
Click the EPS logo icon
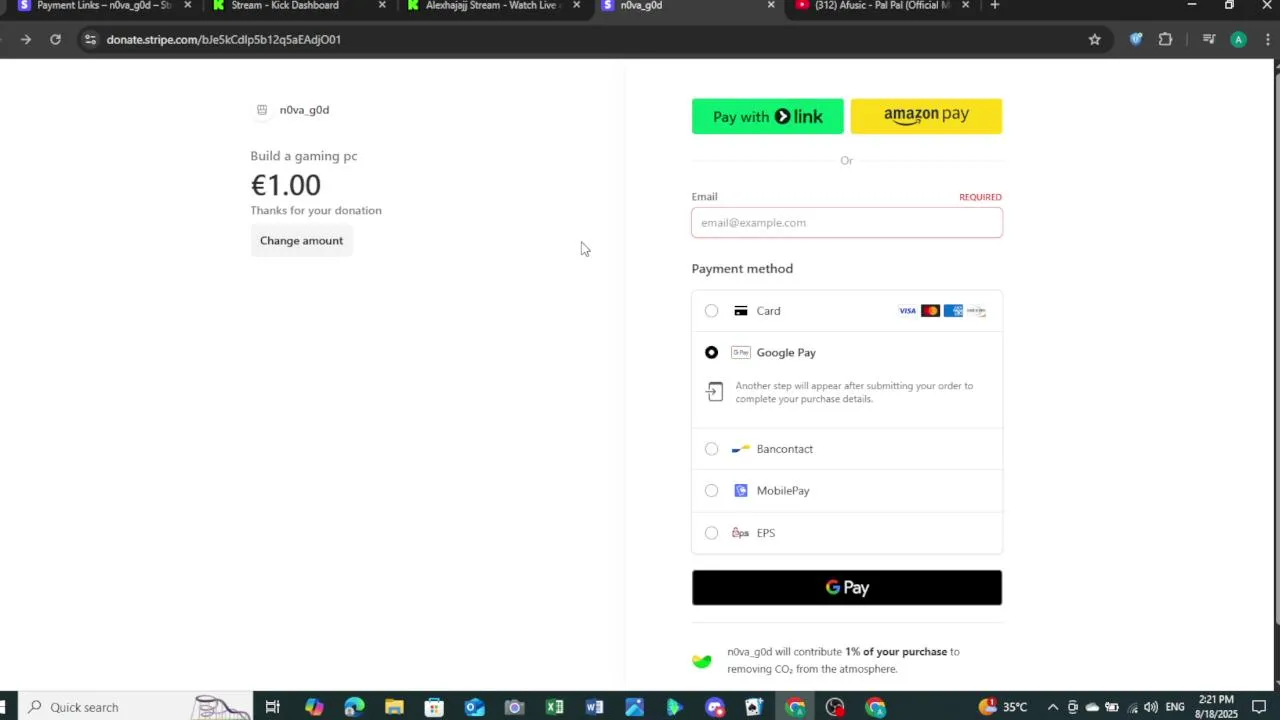pos(741,533)
